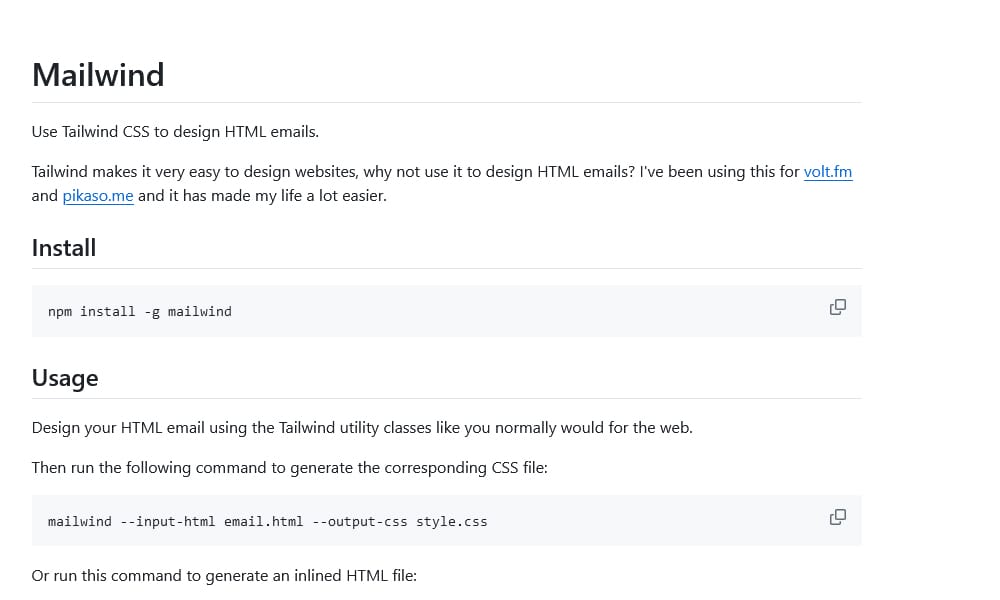Click the Mailwind page title

pyautogui.click(x=97, y=74)
